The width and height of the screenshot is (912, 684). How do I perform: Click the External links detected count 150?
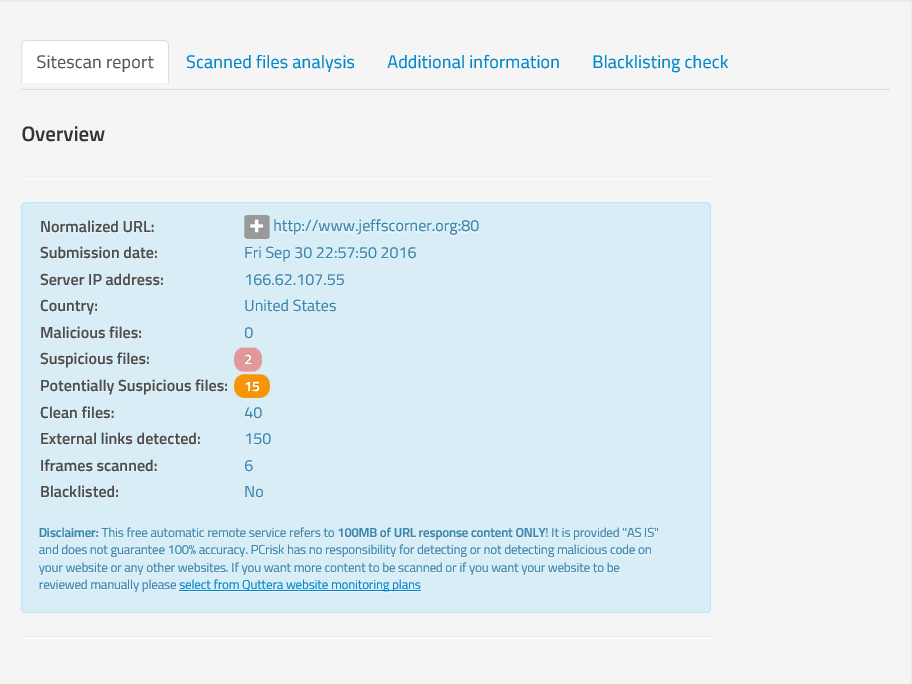click(x=258, y=439)
